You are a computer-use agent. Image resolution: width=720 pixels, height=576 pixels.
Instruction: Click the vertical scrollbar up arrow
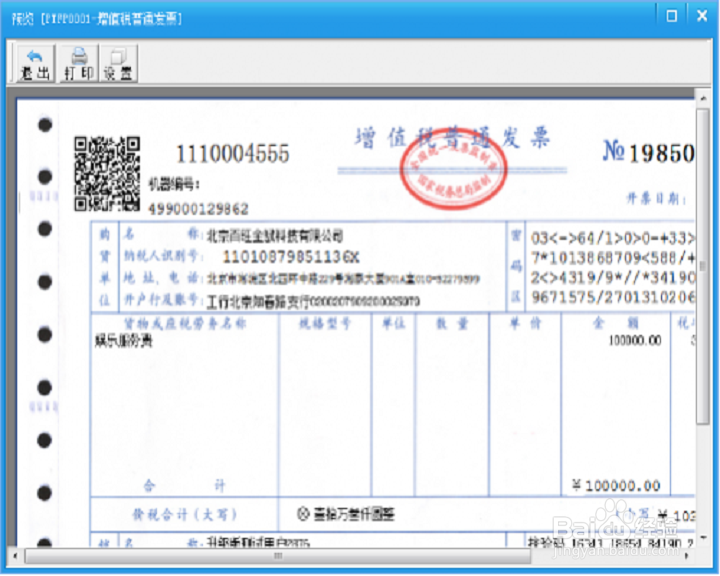click(703, 98)
